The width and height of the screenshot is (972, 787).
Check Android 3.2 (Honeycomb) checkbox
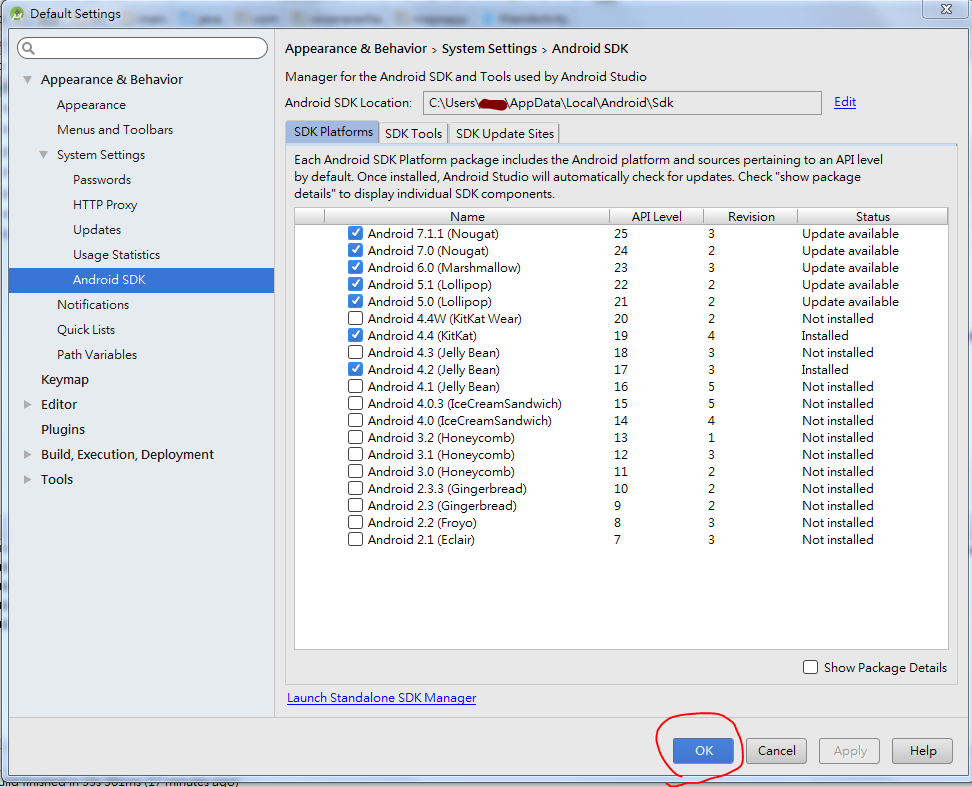355,437
